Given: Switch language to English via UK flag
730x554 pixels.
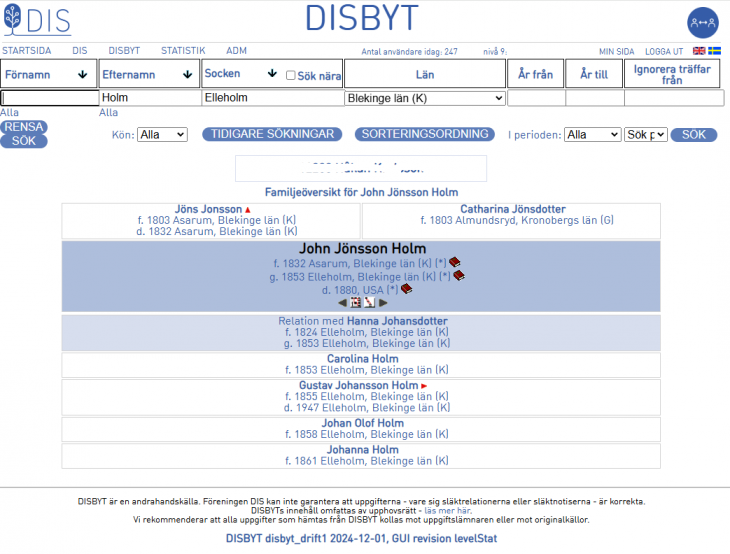Looking at the screenshot, I should click(x=699, y=51).
